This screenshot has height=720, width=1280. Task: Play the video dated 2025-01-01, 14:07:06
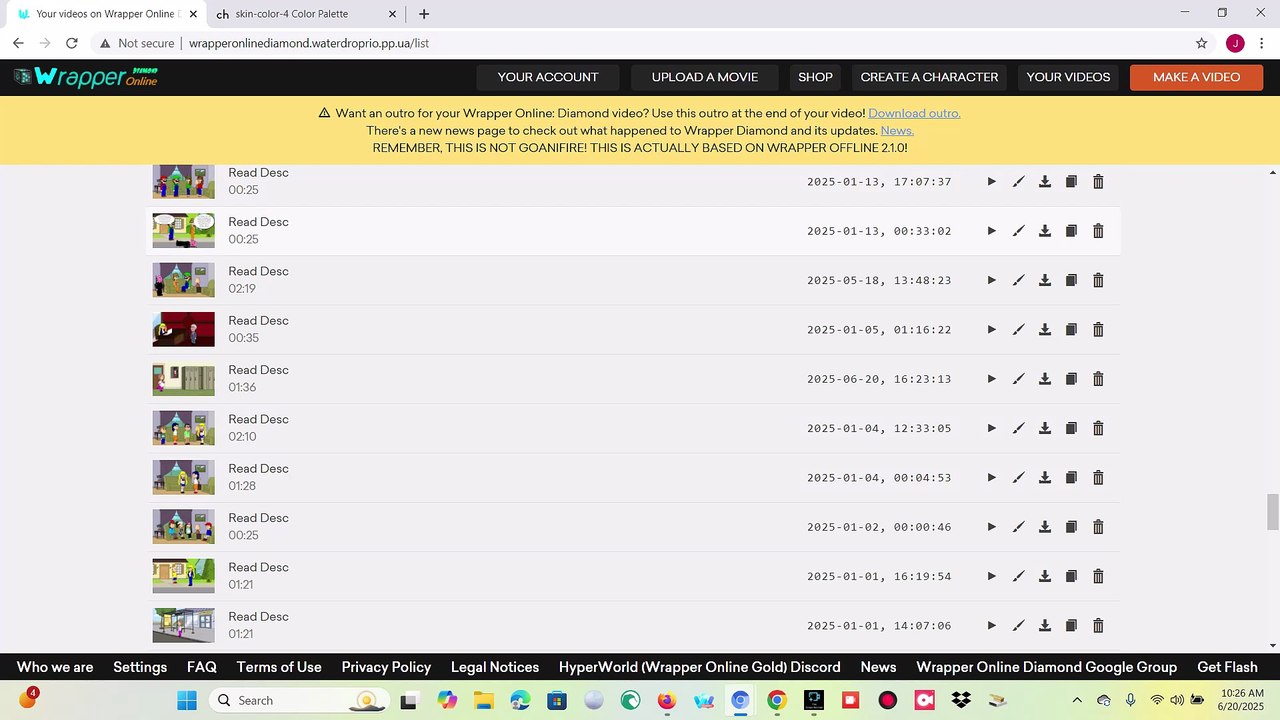coord(991,626)
